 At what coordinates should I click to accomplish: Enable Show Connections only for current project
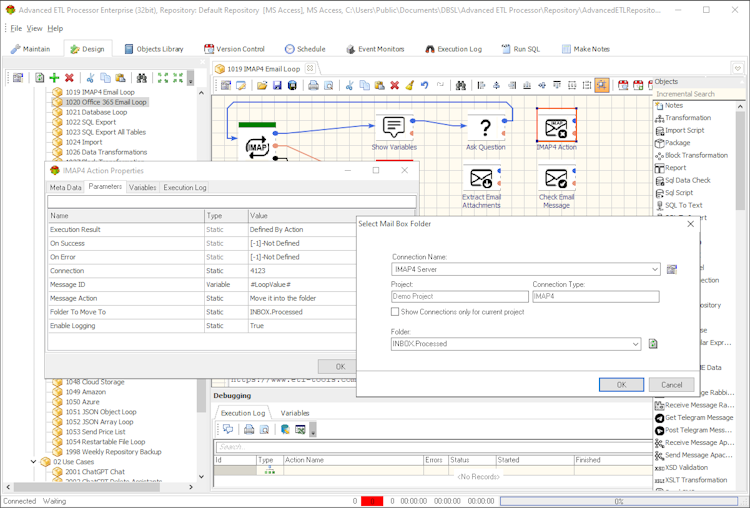pyautogui.click(x=395, y=312)
